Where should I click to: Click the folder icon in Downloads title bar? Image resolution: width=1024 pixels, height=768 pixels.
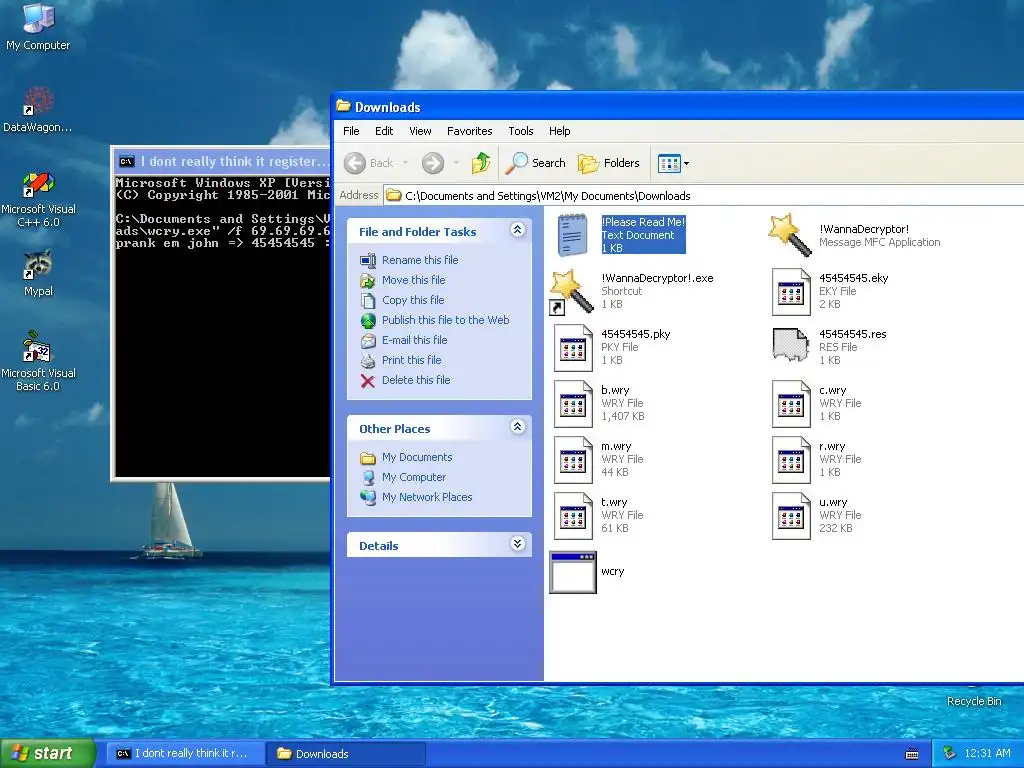point(344,106)
